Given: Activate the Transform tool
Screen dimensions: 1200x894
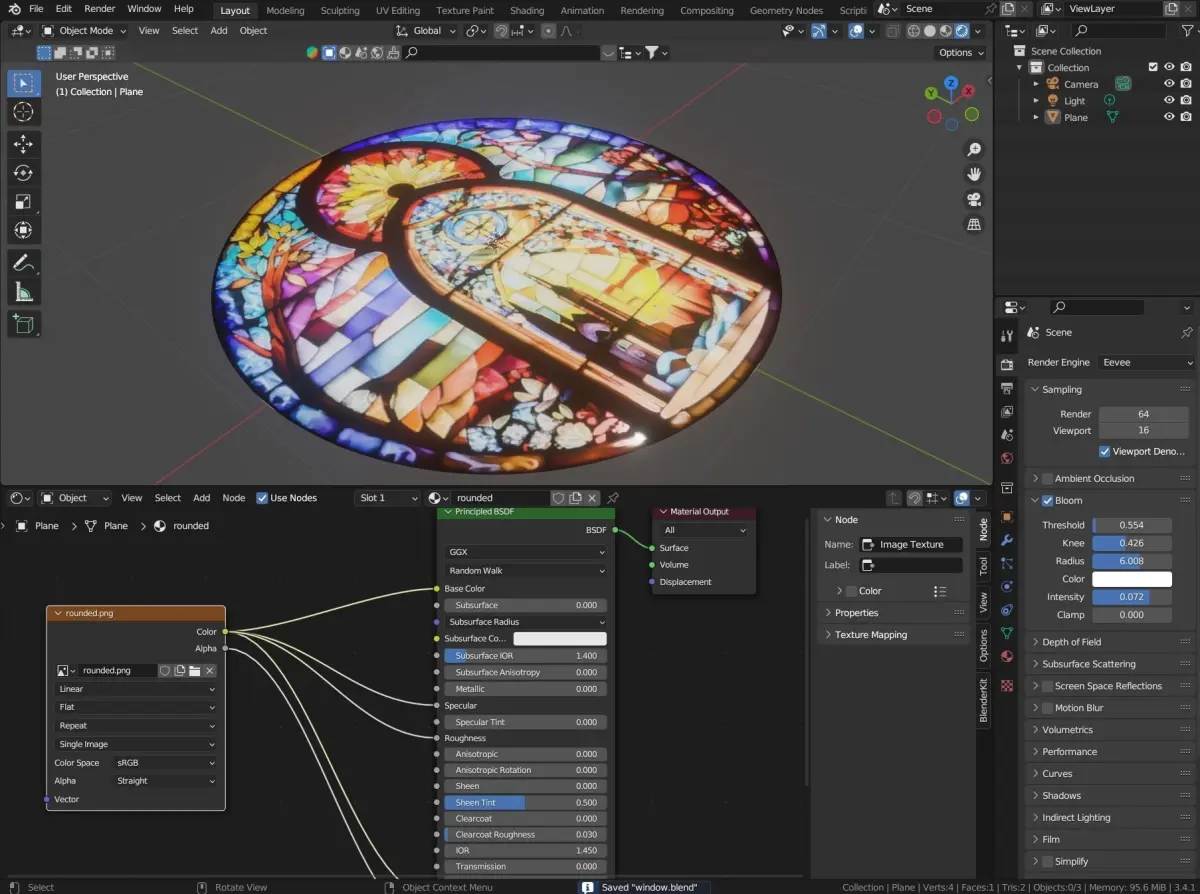Looking at the screenshot, I should [x=24, y=230].
